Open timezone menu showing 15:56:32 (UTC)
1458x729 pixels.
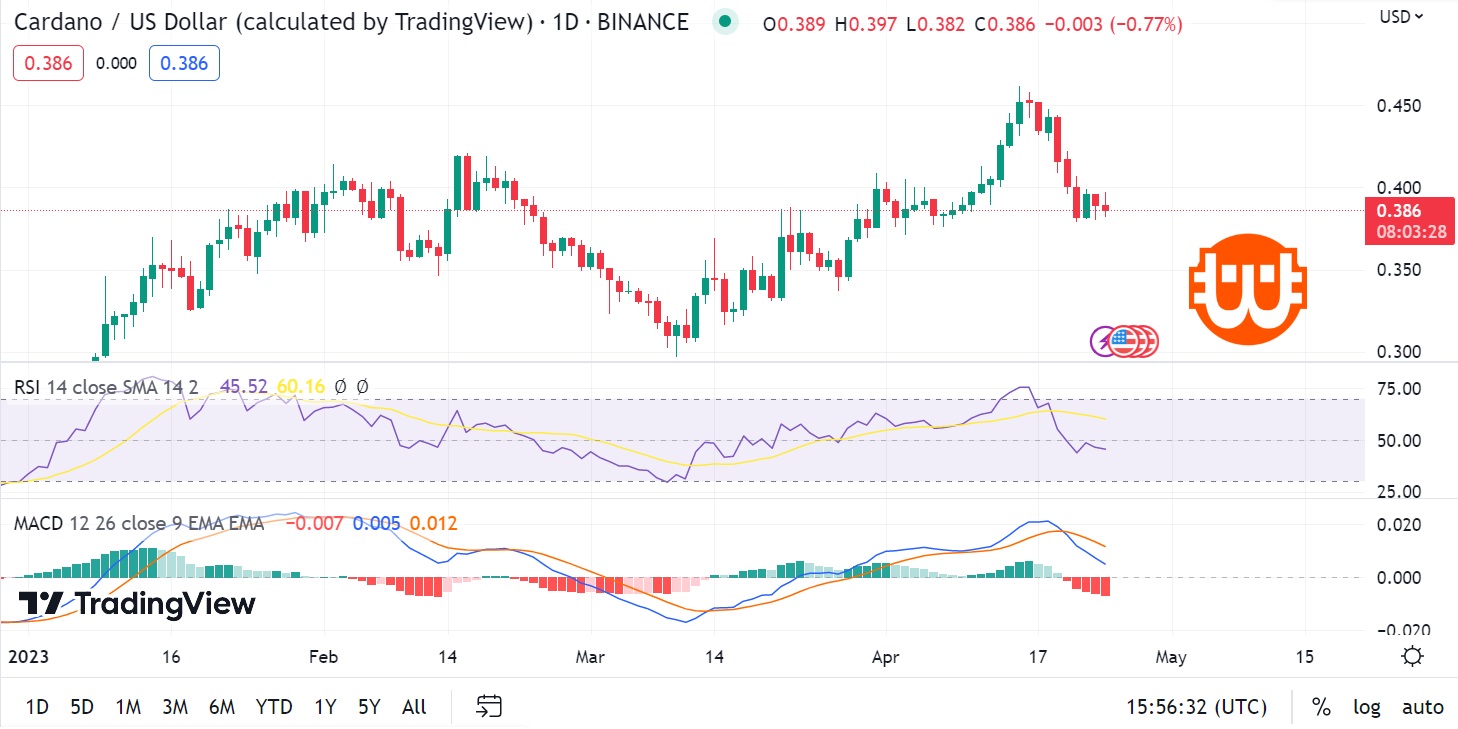(1196, 707)
